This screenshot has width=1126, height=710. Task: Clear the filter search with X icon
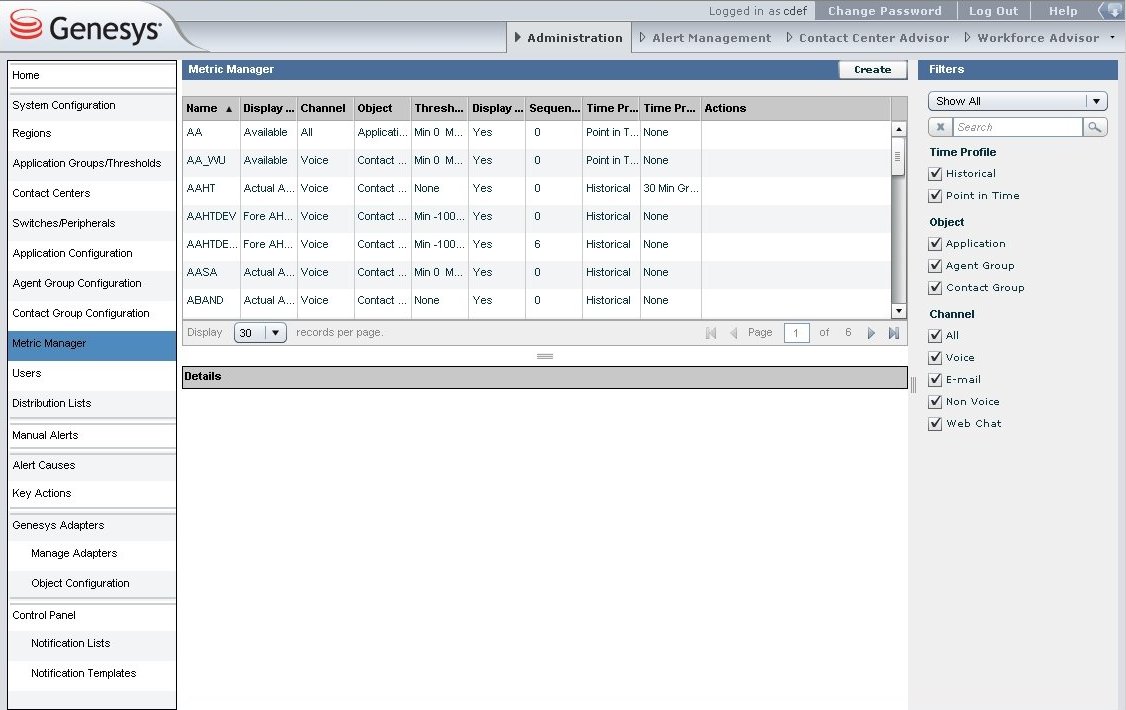pos(940,127)
